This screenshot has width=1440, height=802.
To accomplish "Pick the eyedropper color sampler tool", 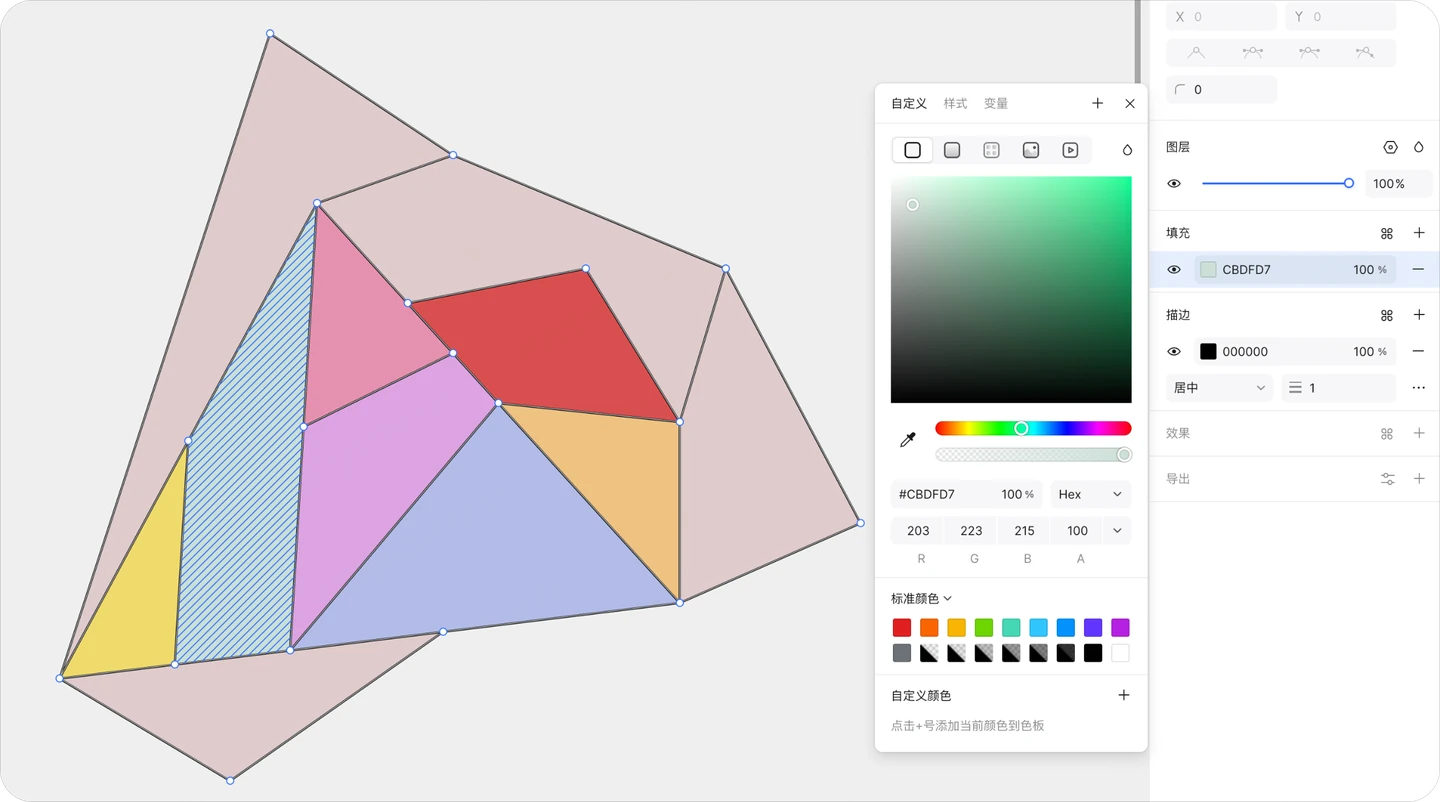I will (908, 440).
